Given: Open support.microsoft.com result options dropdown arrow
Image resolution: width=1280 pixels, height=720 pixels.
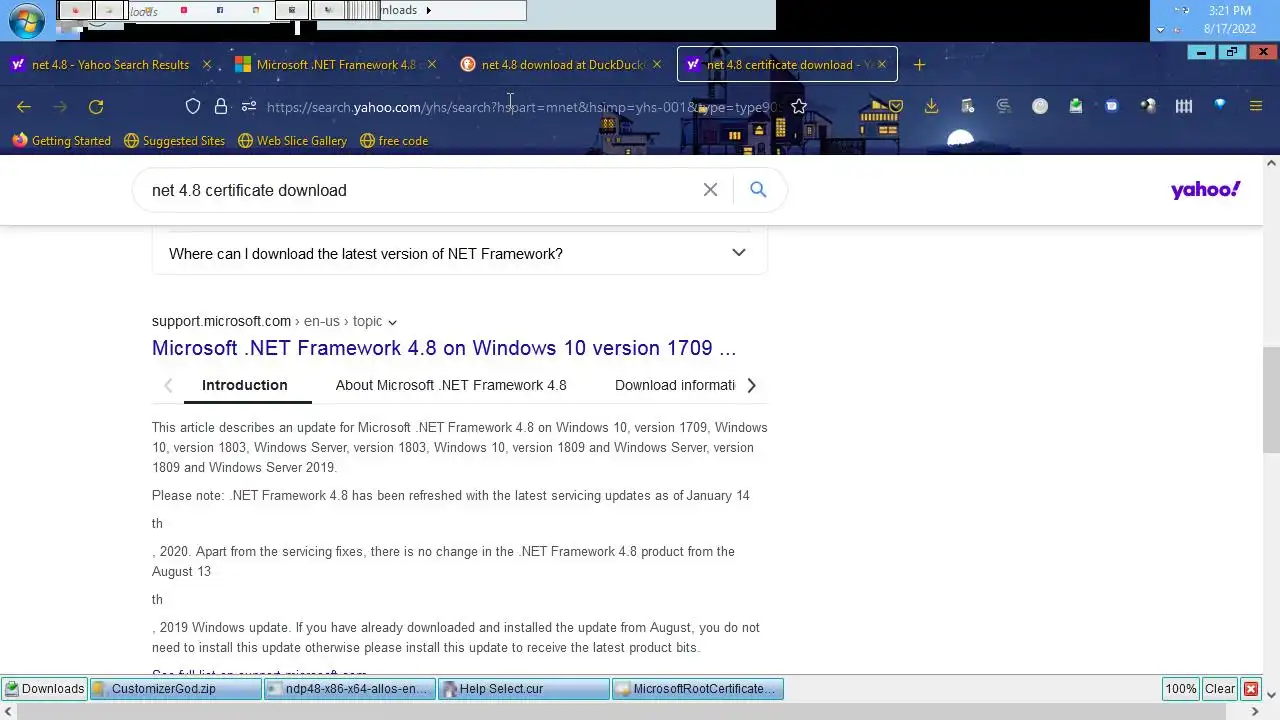Looking at the screenshot, I should pos(392,322).
